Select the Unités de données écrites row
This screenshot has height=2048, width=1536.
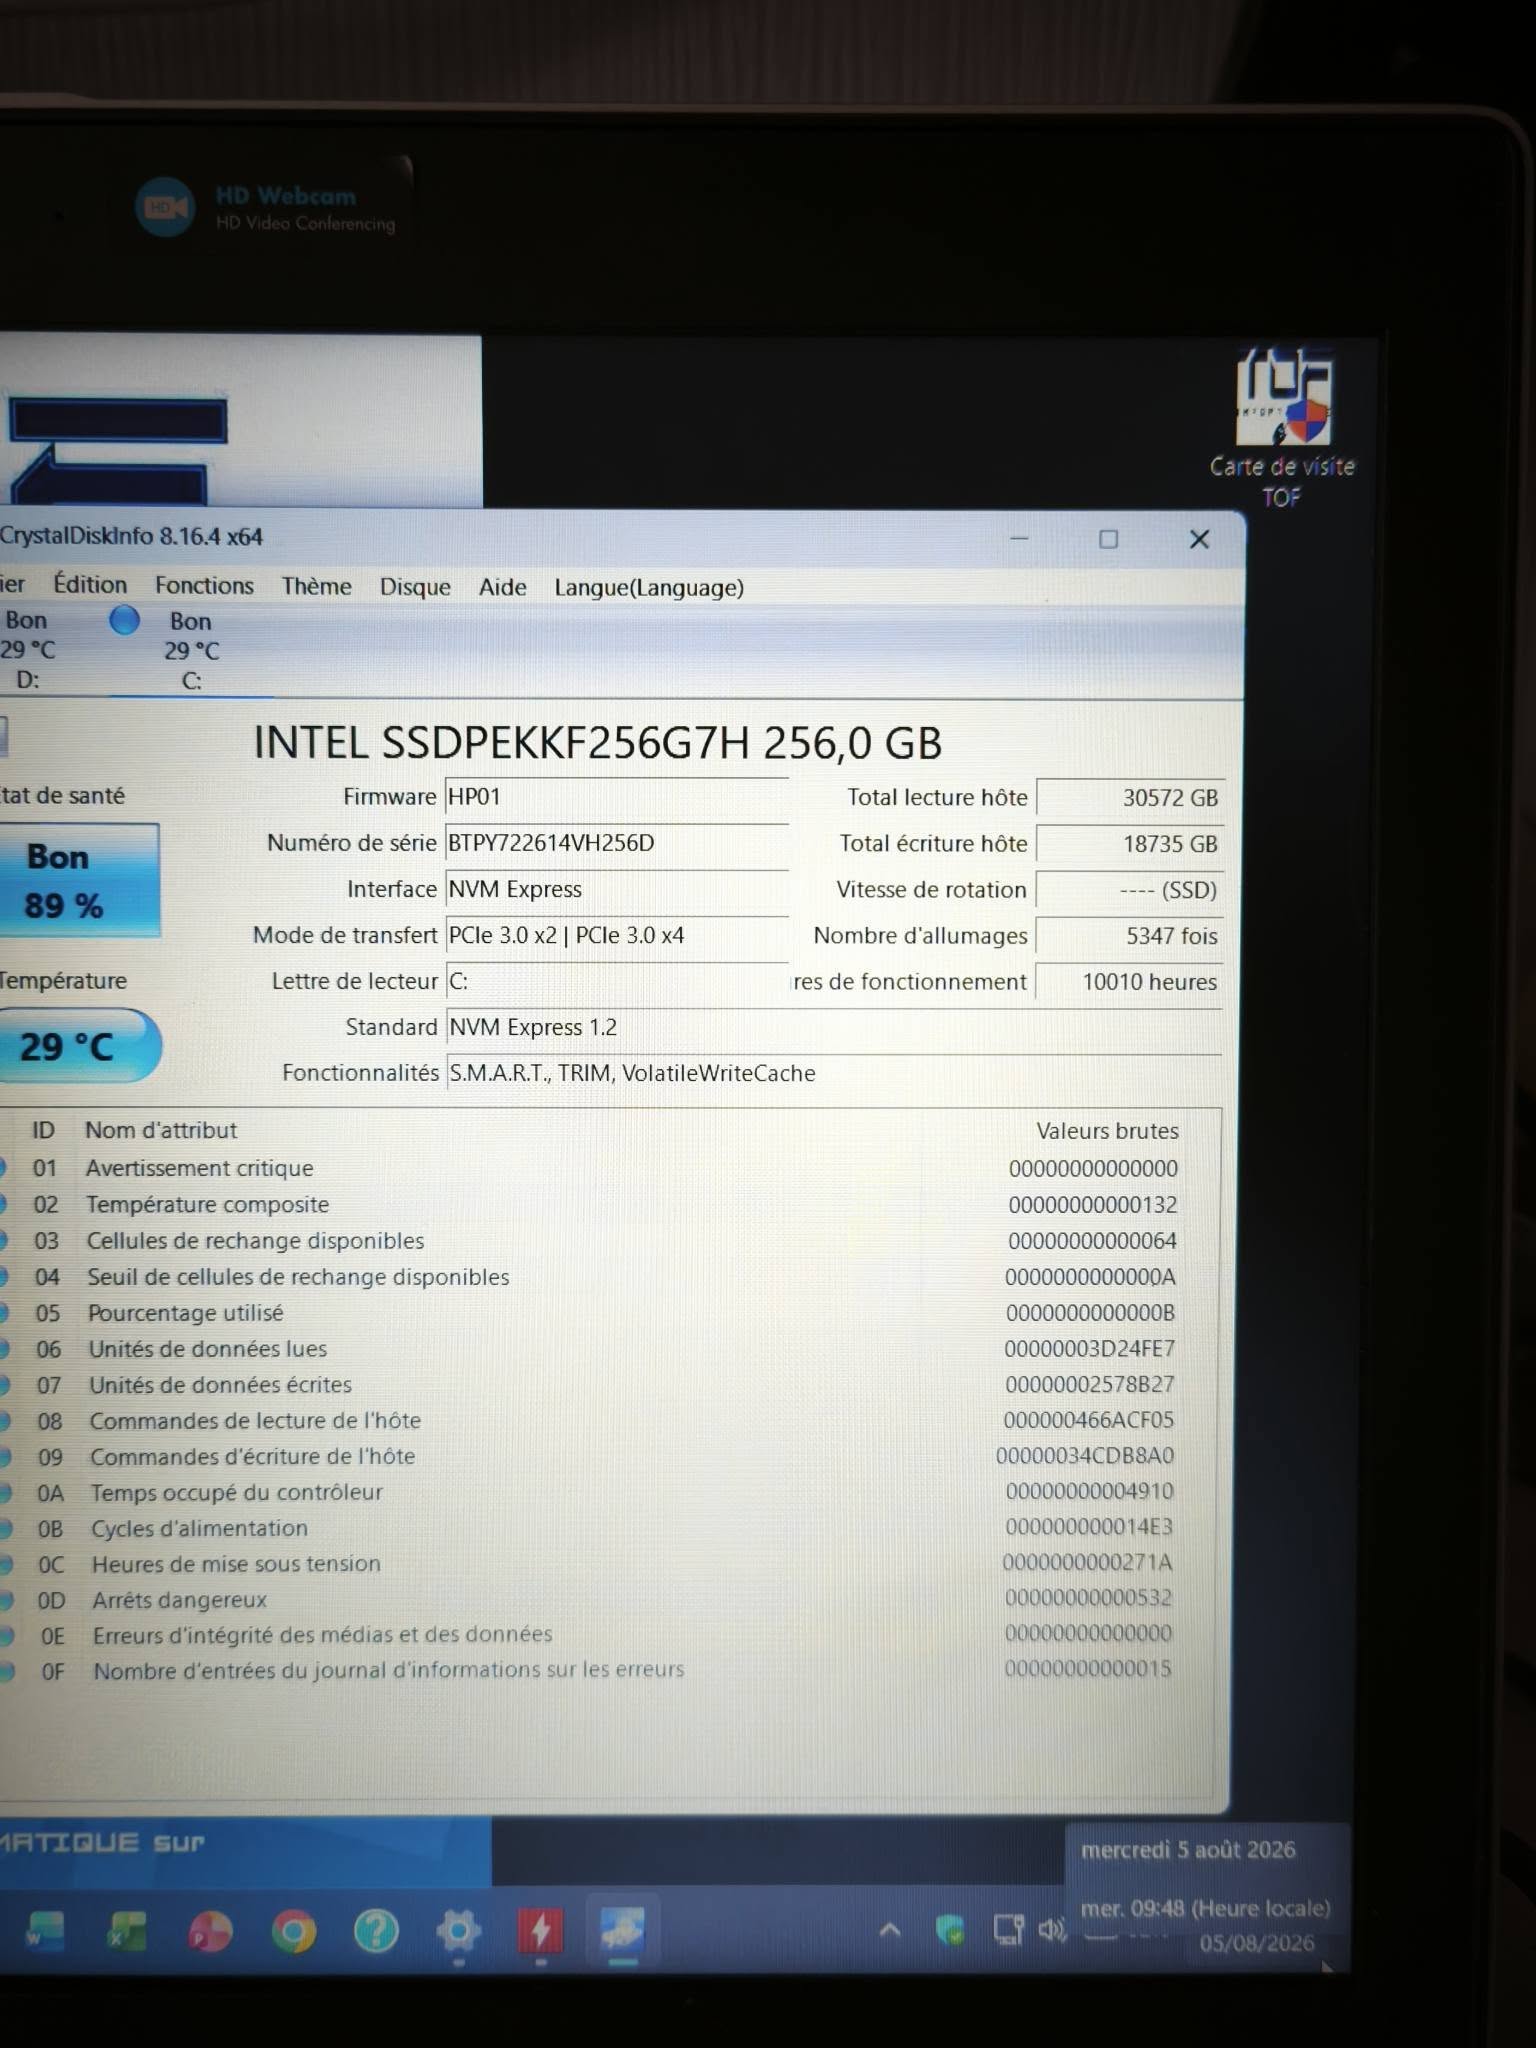[x=610, y=1384]
